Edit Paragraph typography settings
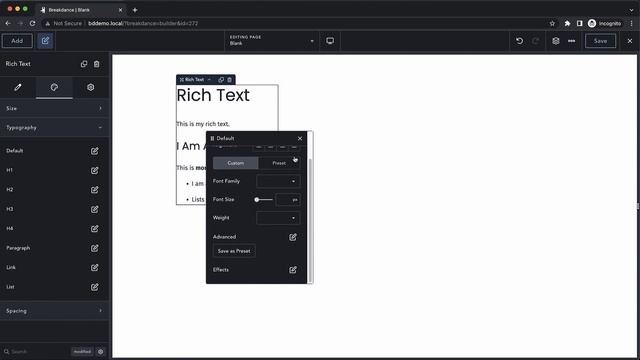Image resolution: width=640 pixels, height=360 pixels. 94,248
